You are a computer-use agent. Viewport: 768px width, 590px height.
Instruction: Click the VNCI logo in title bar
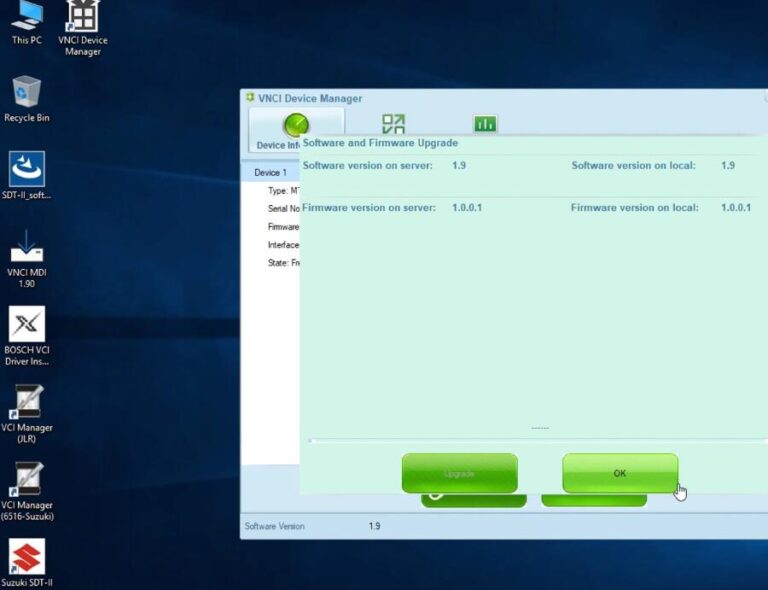coord(249,98)
